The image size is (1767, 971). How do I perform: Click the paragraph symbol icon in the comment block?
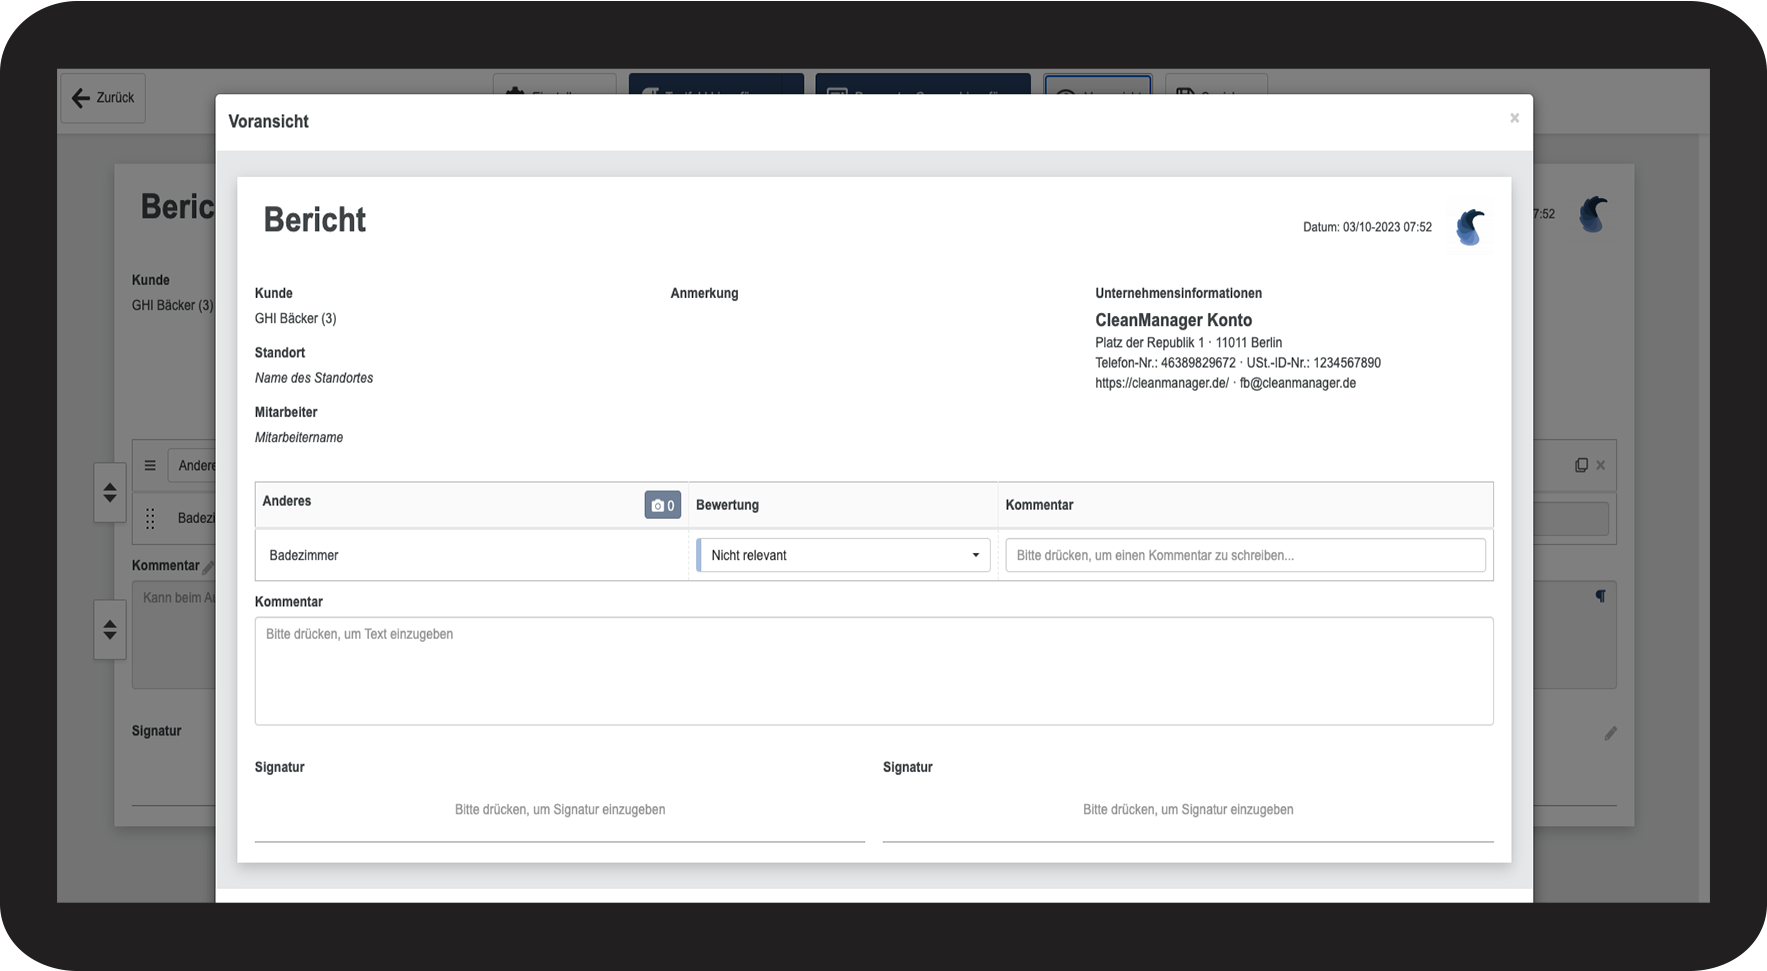coord(1600,596)
